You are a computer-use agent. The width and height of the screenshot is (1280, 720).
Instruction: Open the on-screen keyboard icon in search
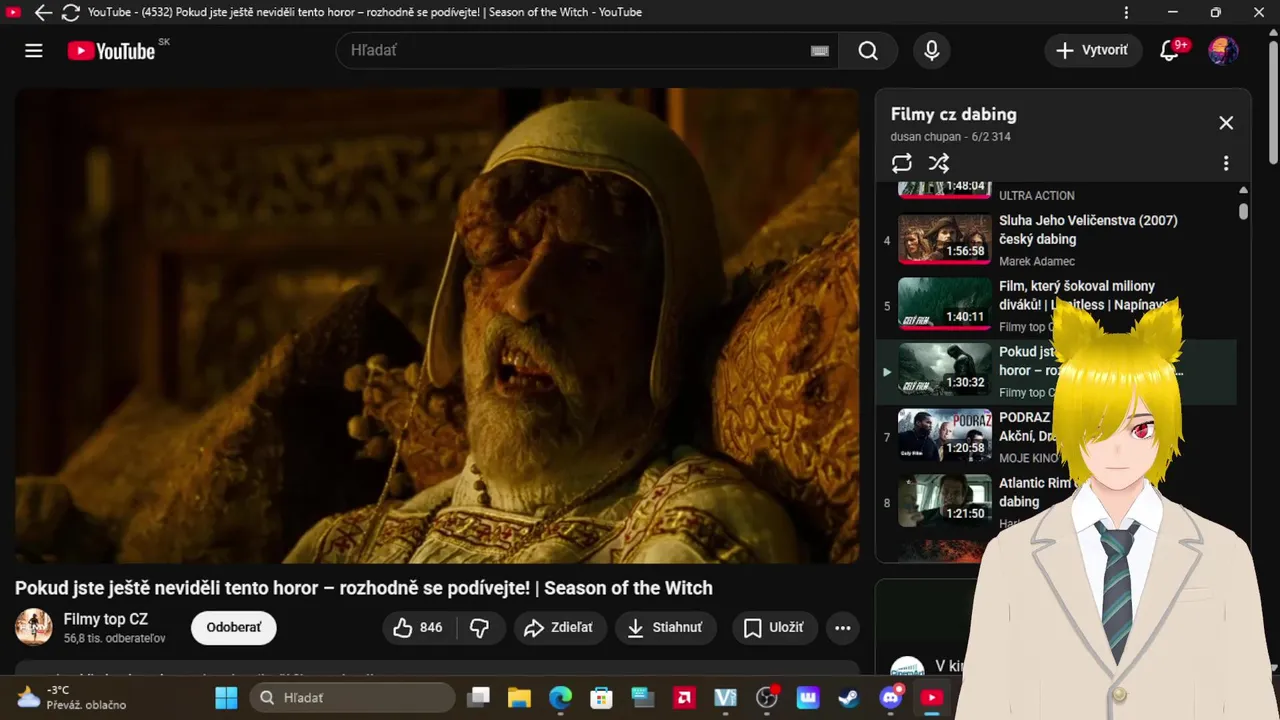click(x=820, y=51)
